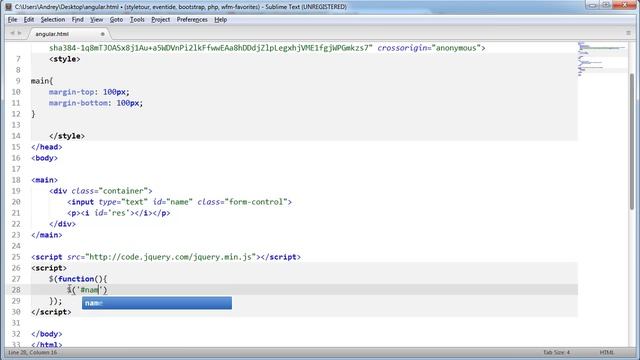Open the Project menu
640x360 pixels.
click(x=160, y=20)
